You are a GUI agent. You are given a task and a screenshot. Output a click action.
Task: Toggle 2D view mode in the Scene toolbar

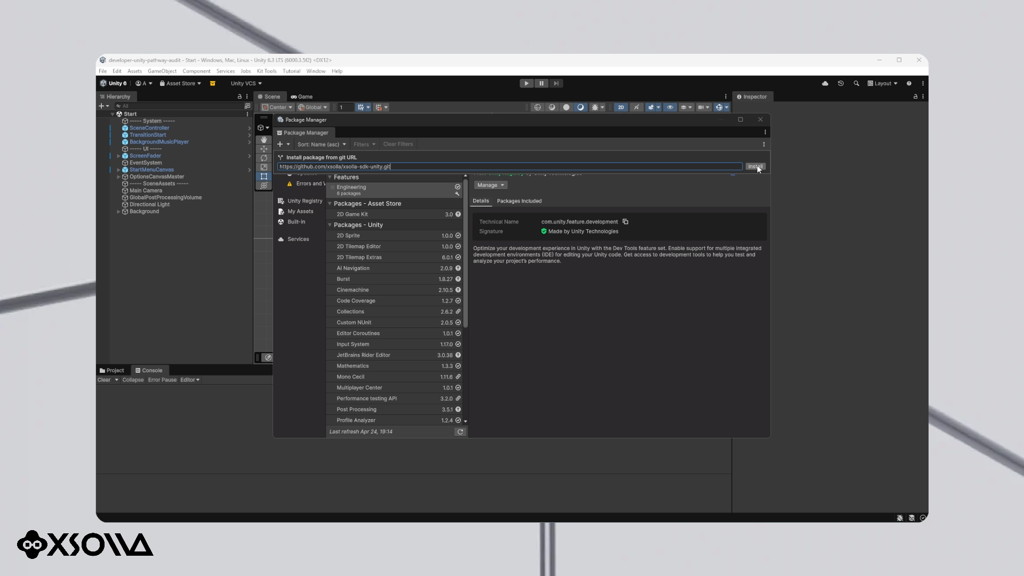pyautogui.click(x=620, y=107)
